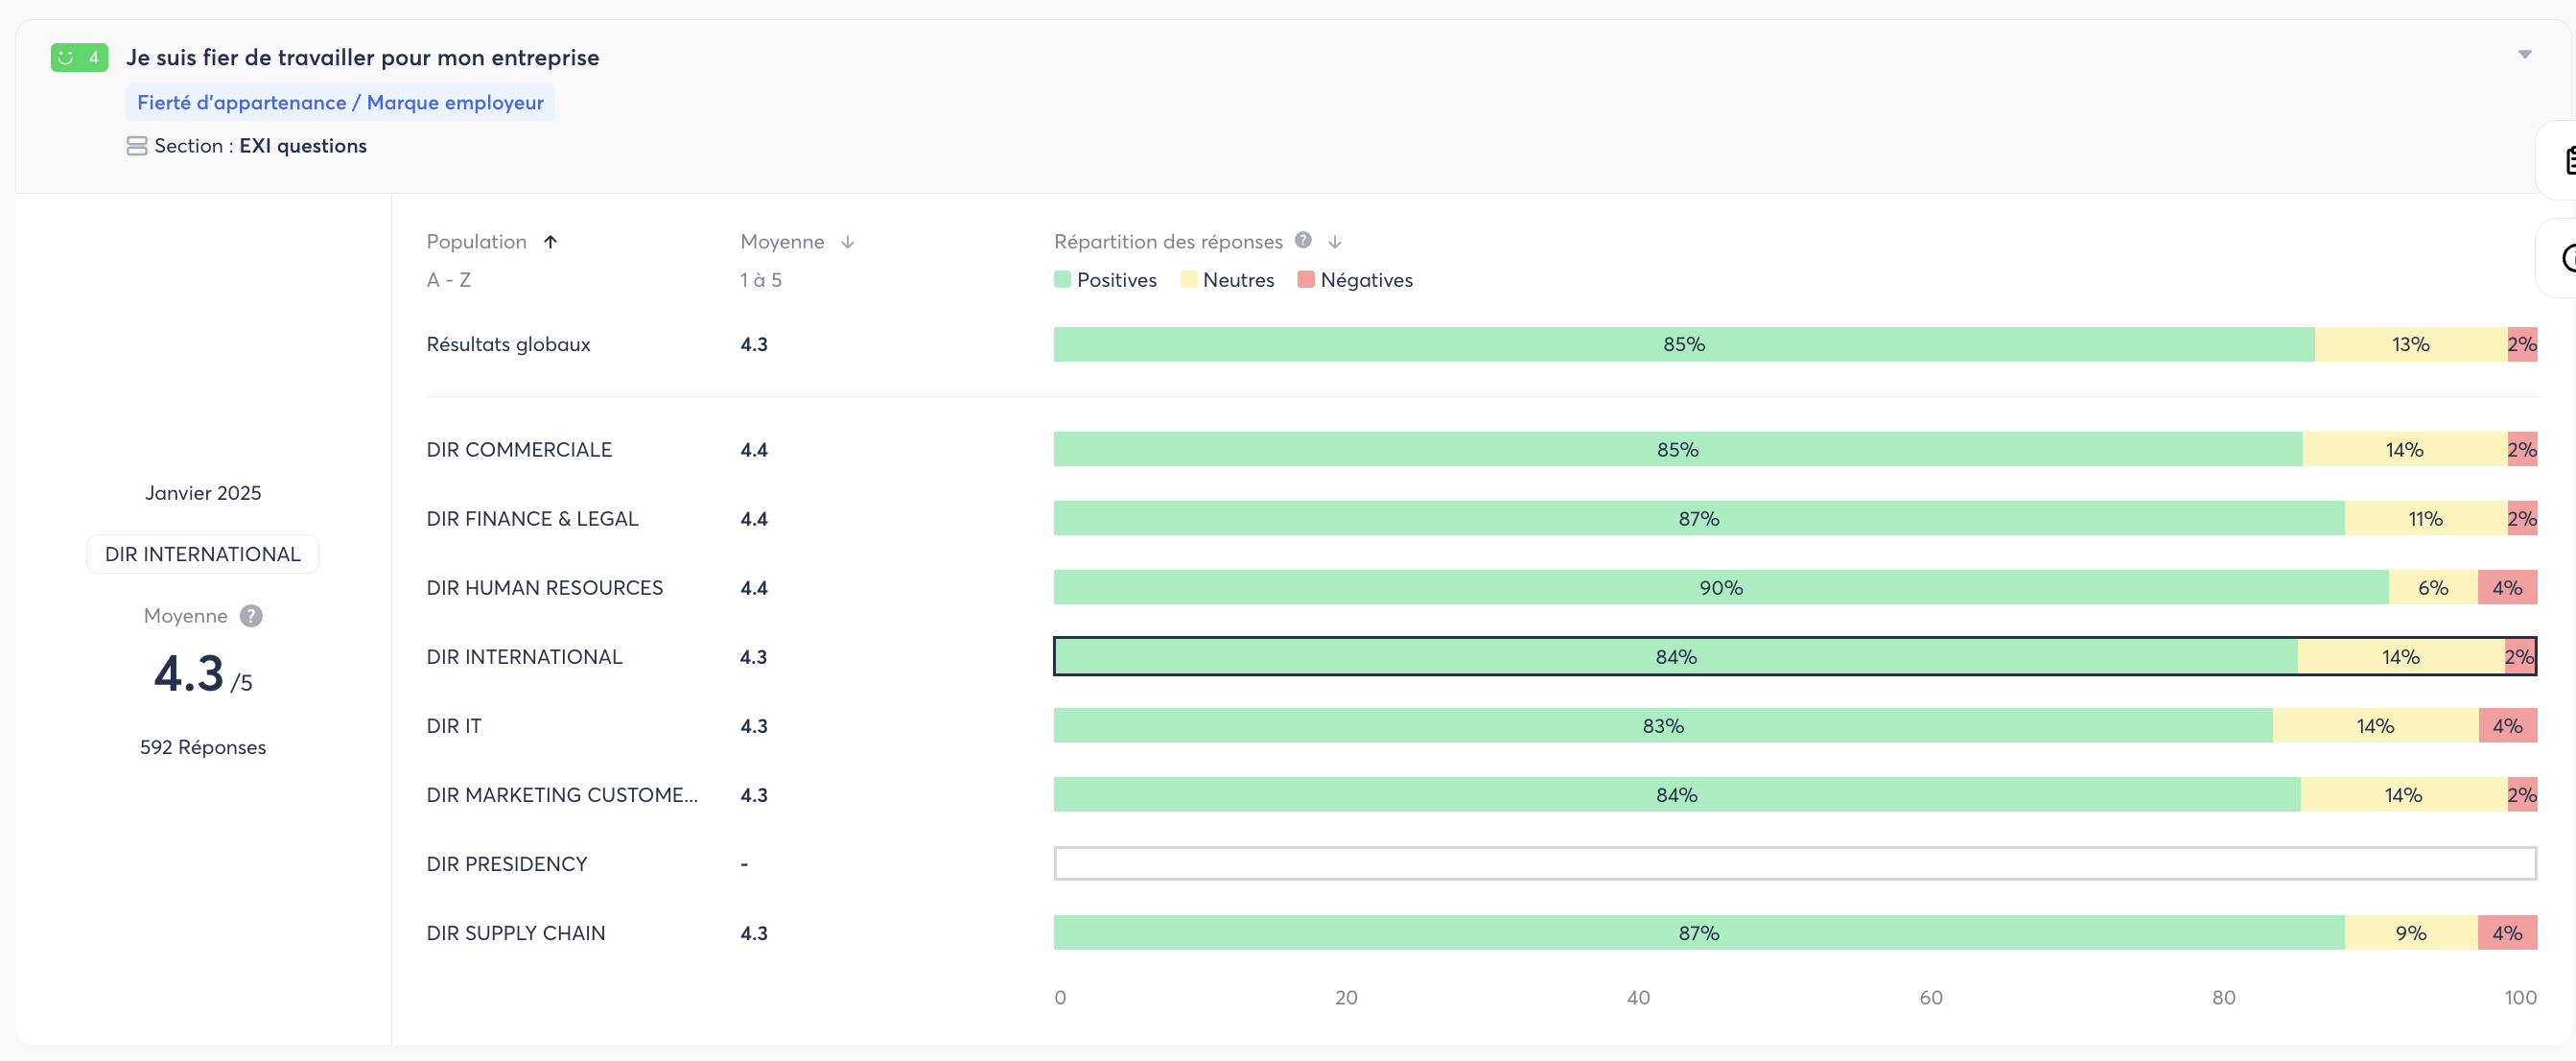Screen dimensions: 2576x1061
Task: Sort by Répartition des réponses arrow
Action: pyautogui.click(x=1334, y=242)
